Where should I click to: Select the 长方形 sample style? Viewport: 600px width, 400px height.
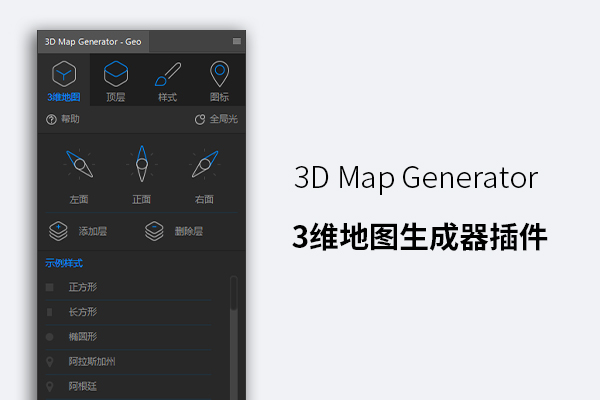pos(128,312)
